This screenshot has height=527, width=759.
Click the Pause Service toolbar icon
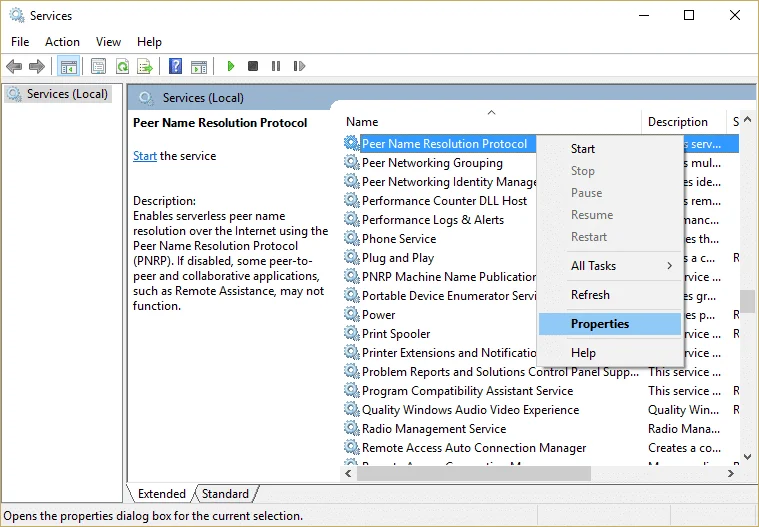(x=276, y=66)
